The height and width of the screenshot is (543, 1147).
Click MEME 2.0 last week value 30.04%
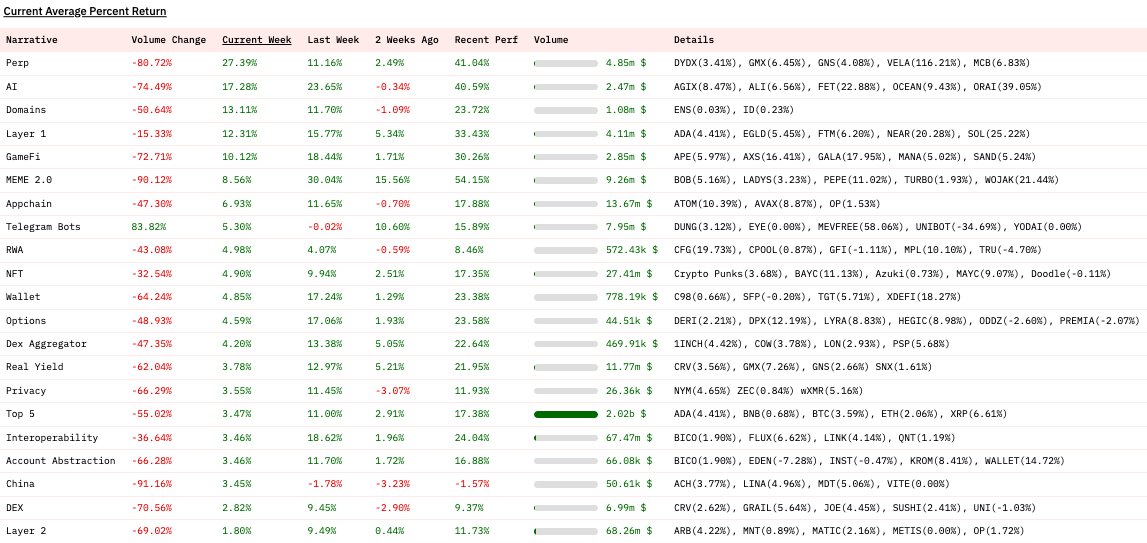(325, 180)
